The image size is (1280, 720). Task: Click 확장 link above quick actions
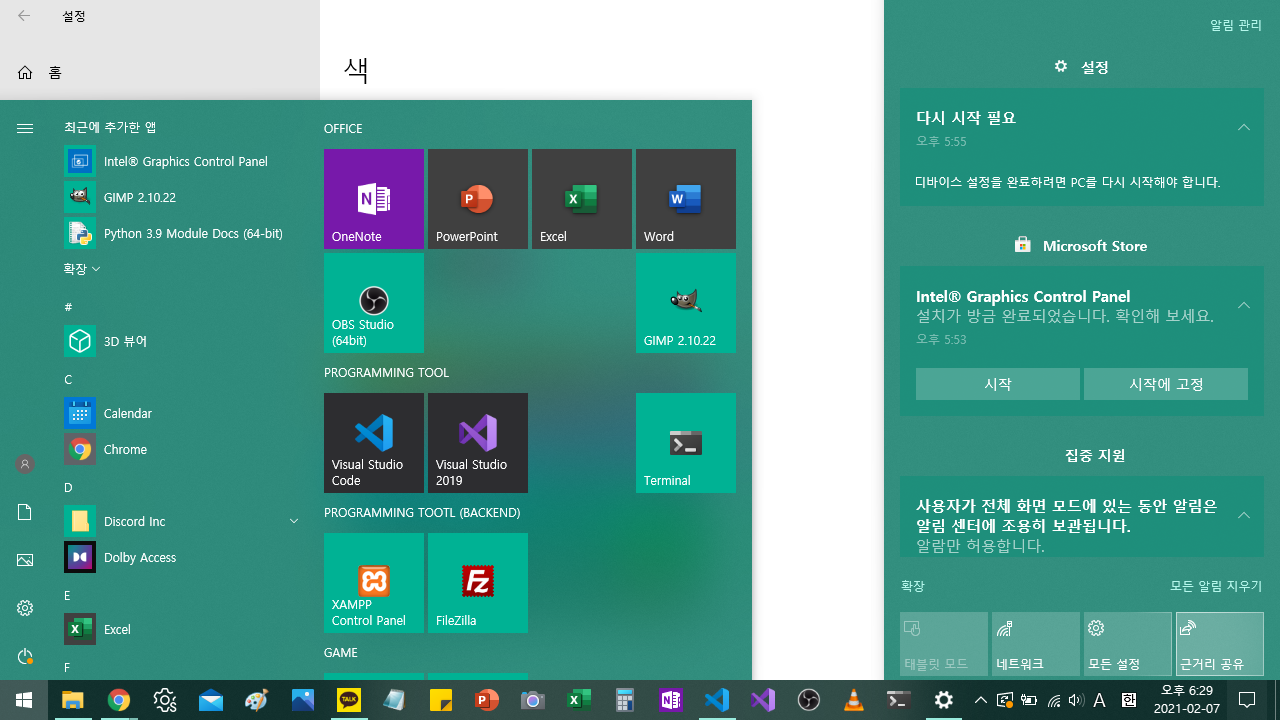(912, 586)
